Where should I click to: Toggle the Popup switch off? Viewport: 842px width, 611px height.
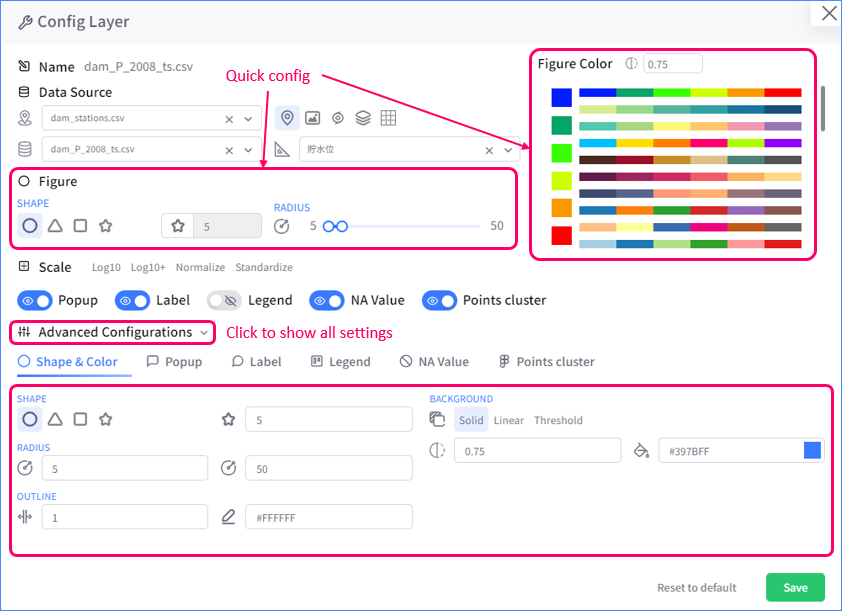point(34,300)
